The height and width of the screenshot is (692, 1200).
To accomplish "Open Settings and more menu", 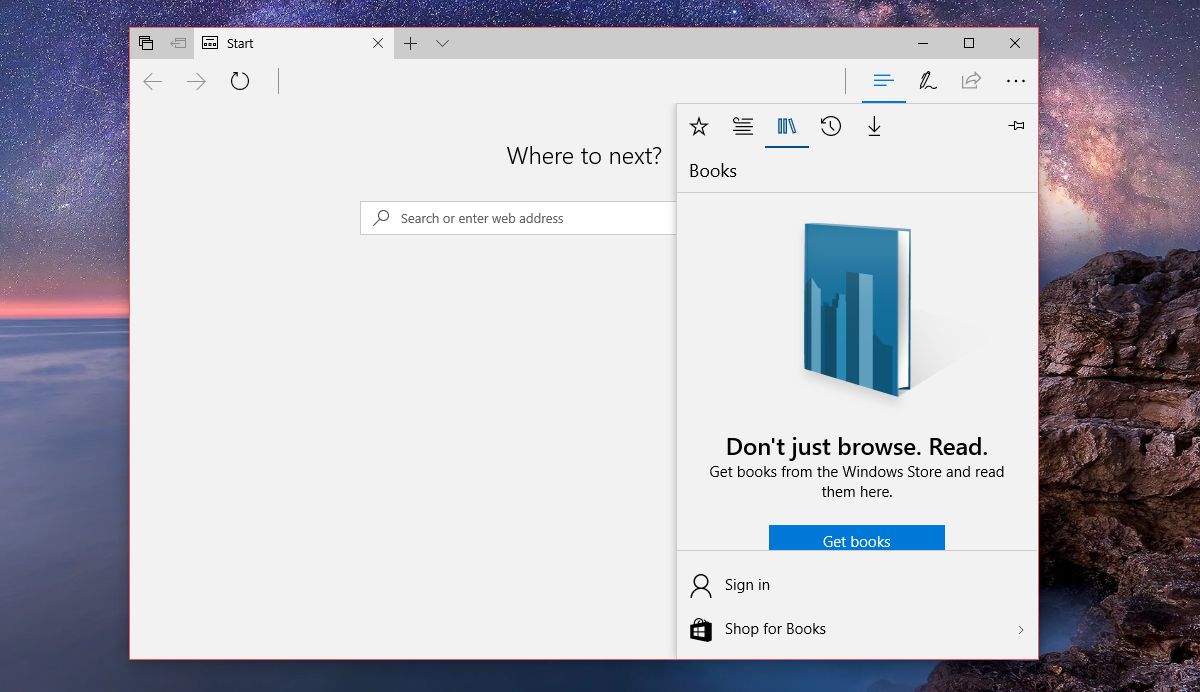I will click(x=1016, y=81).
